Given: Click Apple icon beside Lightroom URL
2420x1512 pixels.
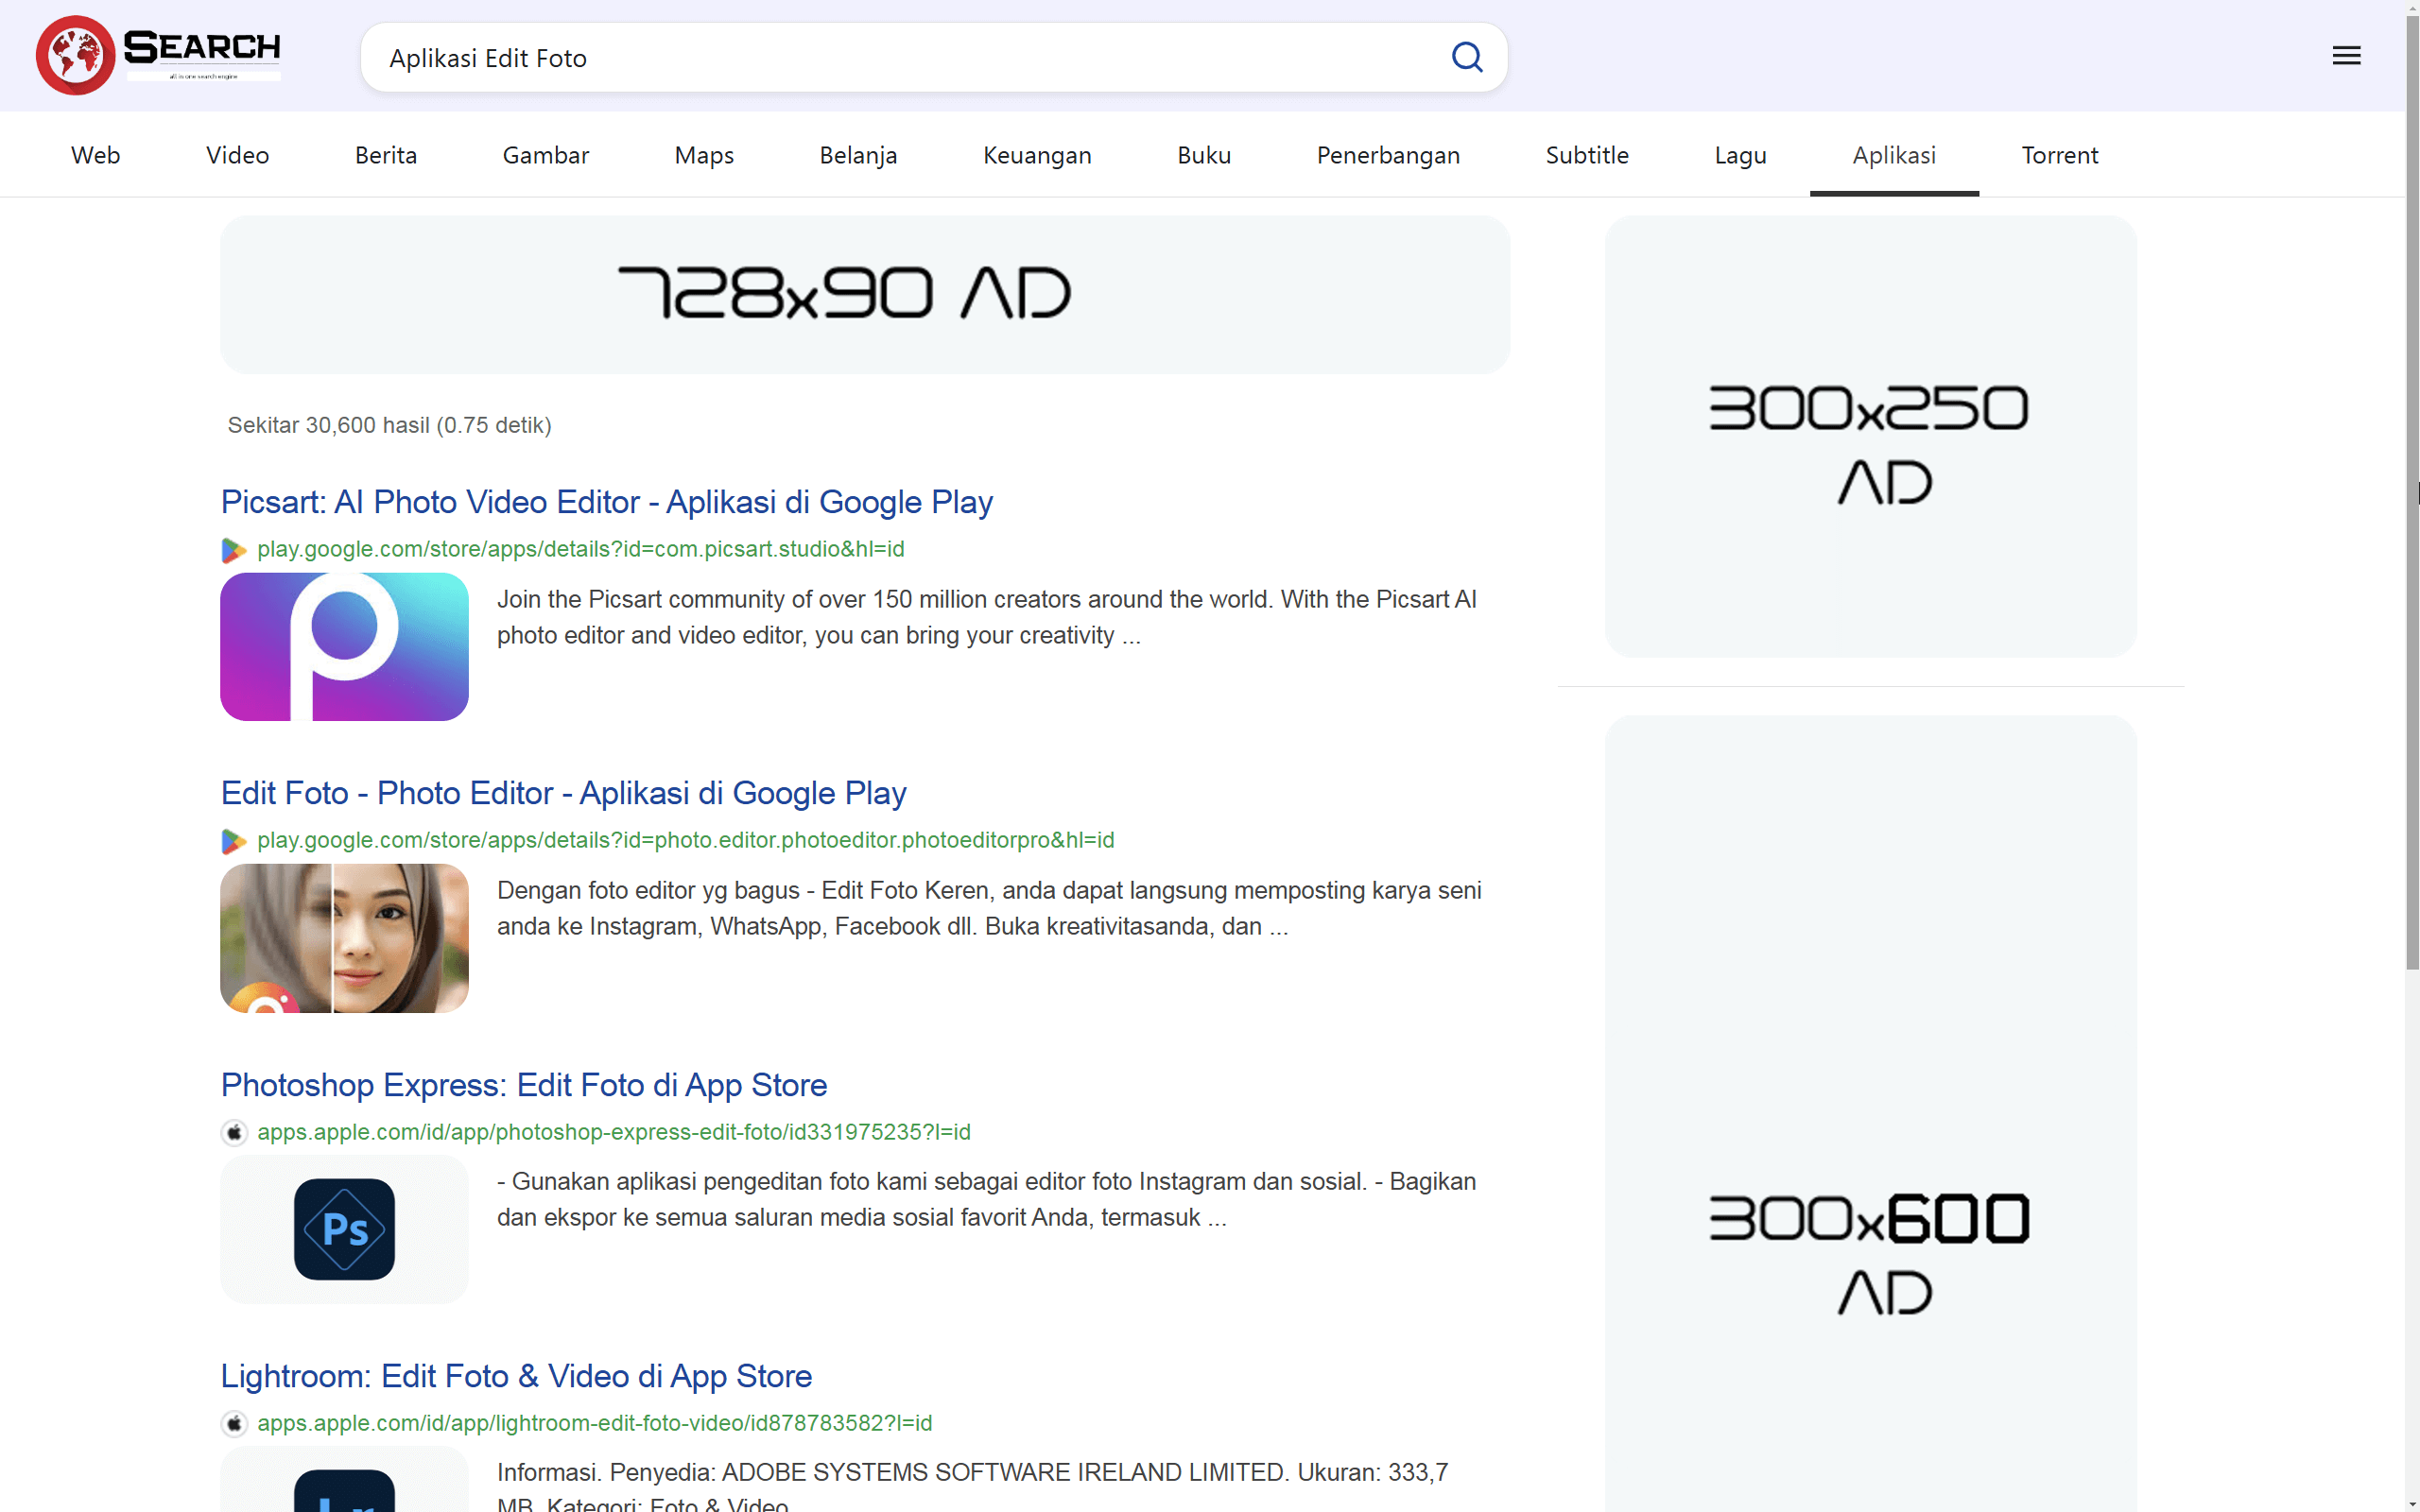Looking at the screenshot, I should pos(234,1423).
